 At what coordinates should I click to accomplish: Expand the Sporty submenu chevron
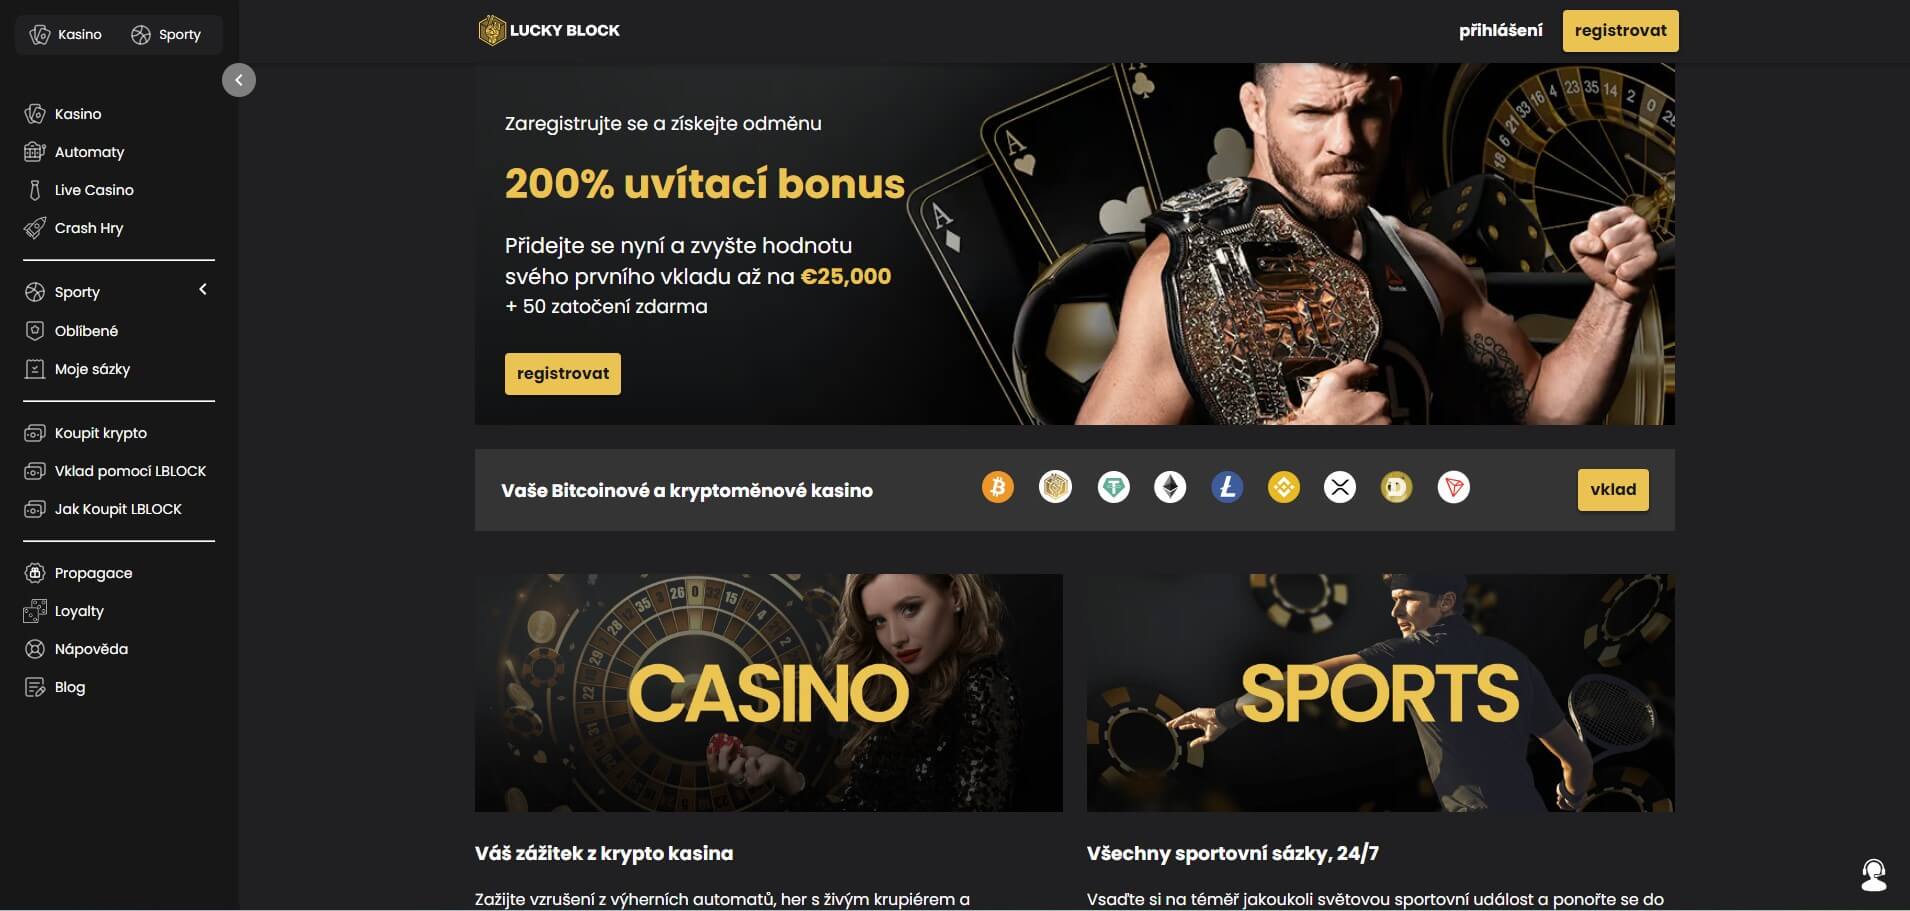click(x=203, y=290)
